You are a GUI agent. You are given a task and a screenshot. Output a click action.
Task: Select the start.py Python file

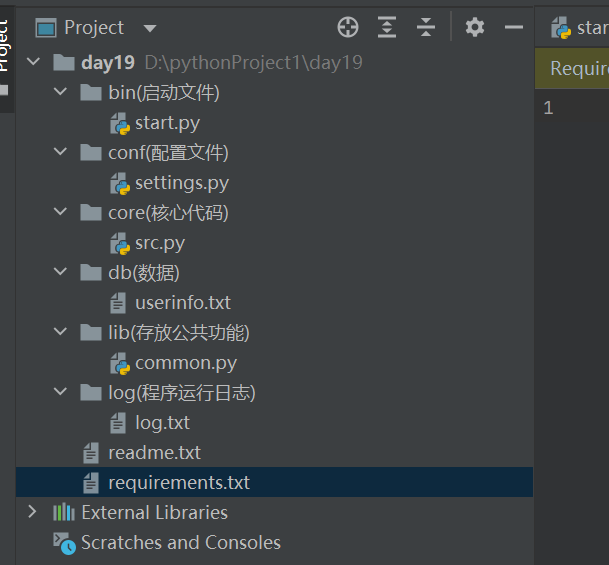167,123
